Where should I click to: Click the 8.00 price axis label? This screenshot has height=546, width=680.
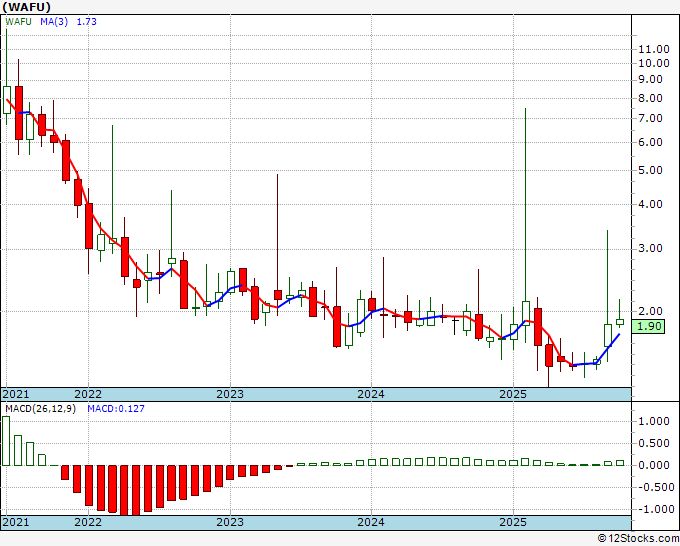(x=650, y=98)
